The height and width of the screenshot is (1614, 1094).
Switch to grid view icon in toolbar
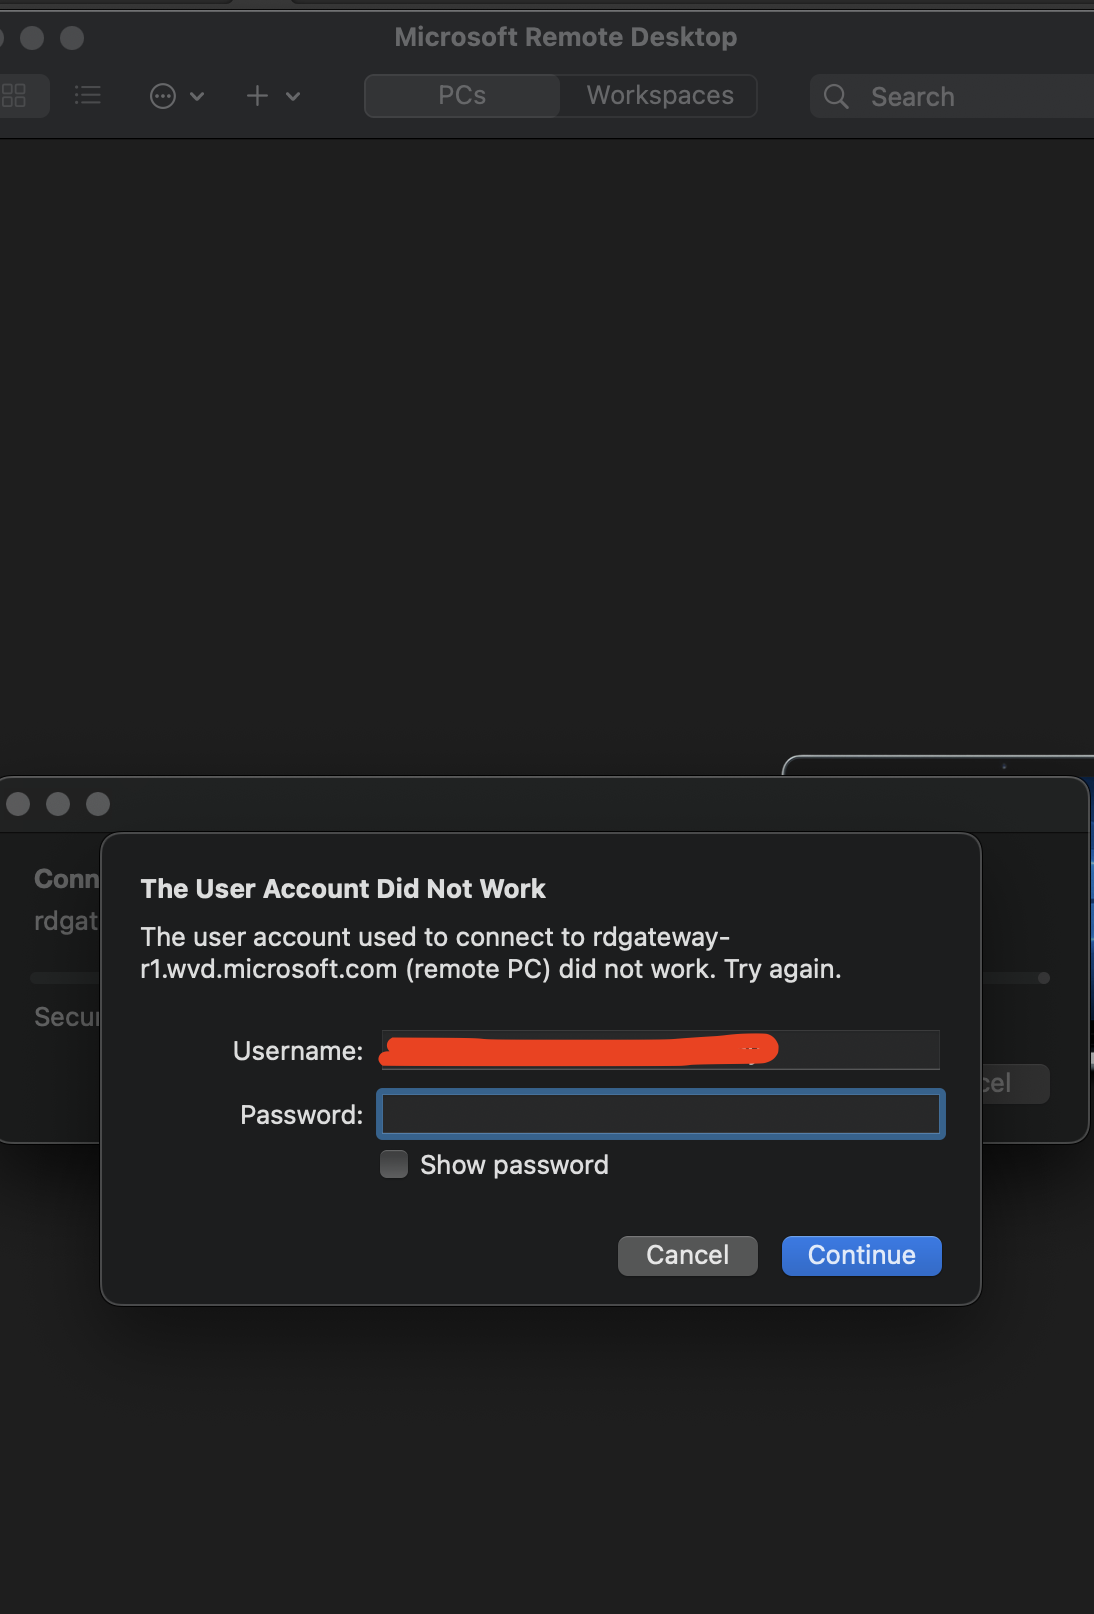point(14,96)
